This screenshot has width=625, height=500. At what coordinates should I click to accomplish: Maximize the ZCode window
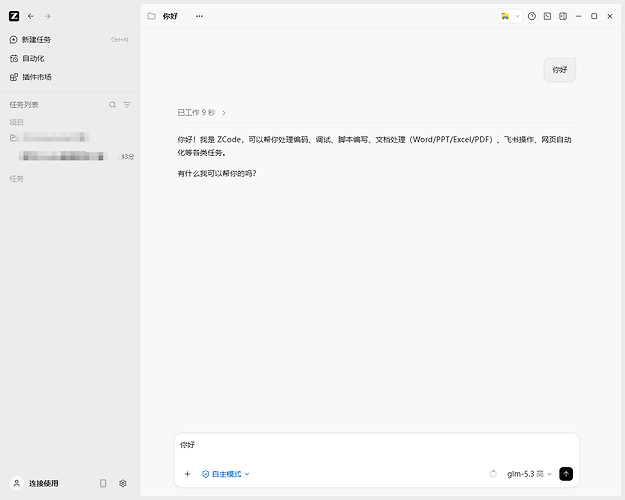[594, 16]
